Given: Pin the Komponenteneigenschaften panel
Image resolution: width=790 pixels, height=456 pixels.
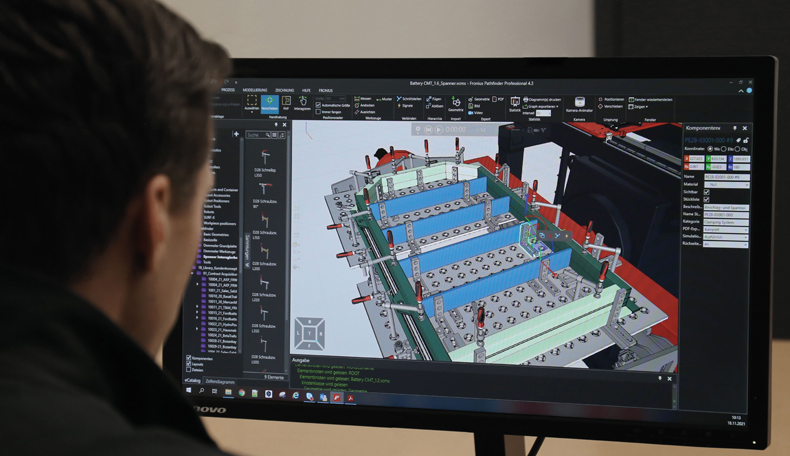Looking at the screenshot, I should 735,128.
